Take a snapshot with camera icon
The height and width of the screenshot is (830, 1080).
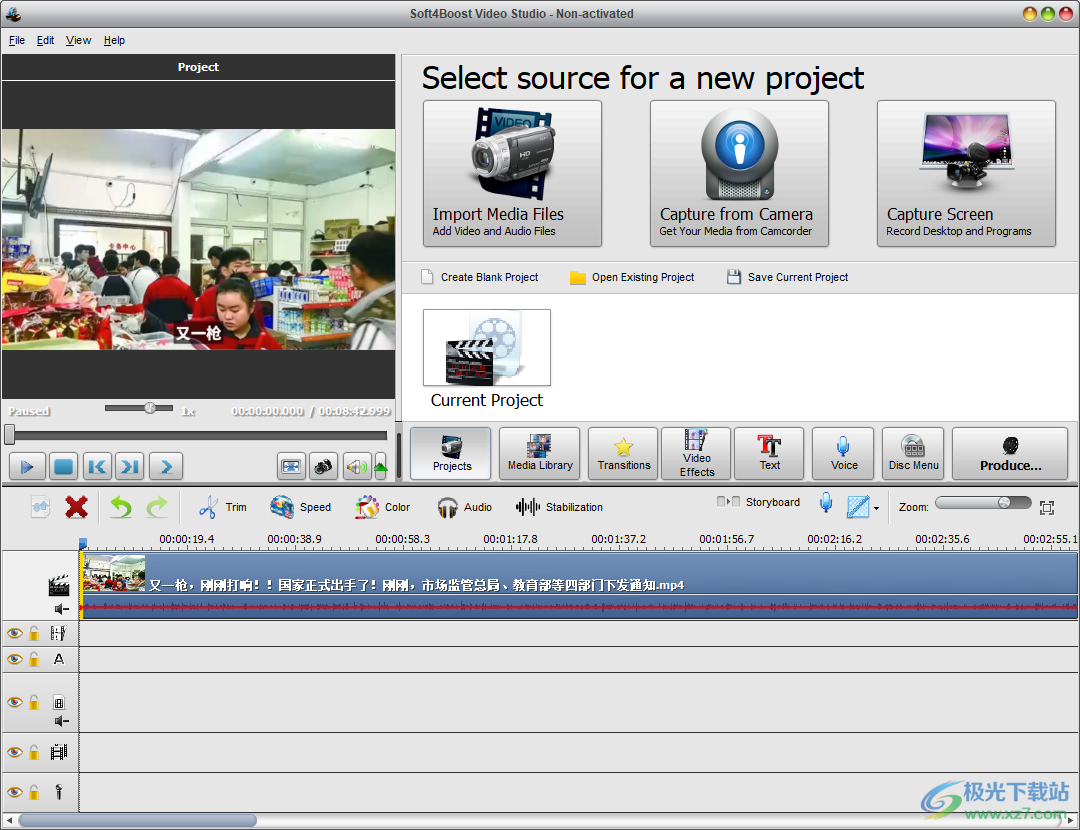pos(323,467)
